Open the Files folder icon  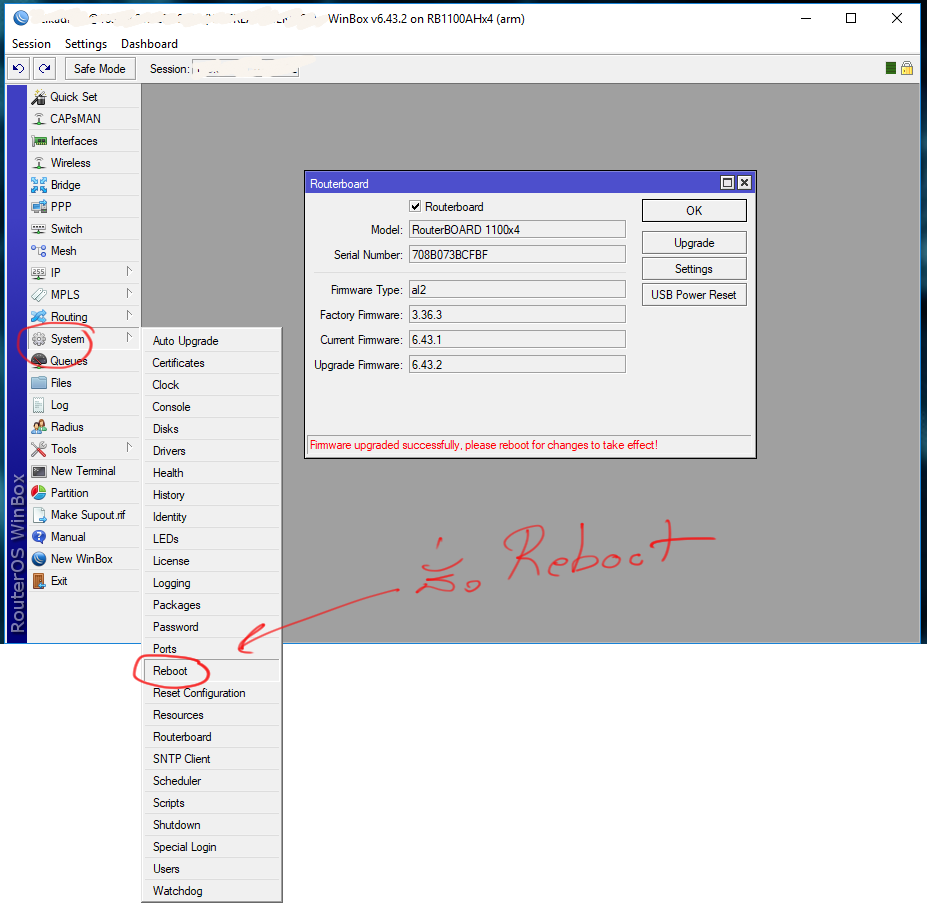pos(39,383)
